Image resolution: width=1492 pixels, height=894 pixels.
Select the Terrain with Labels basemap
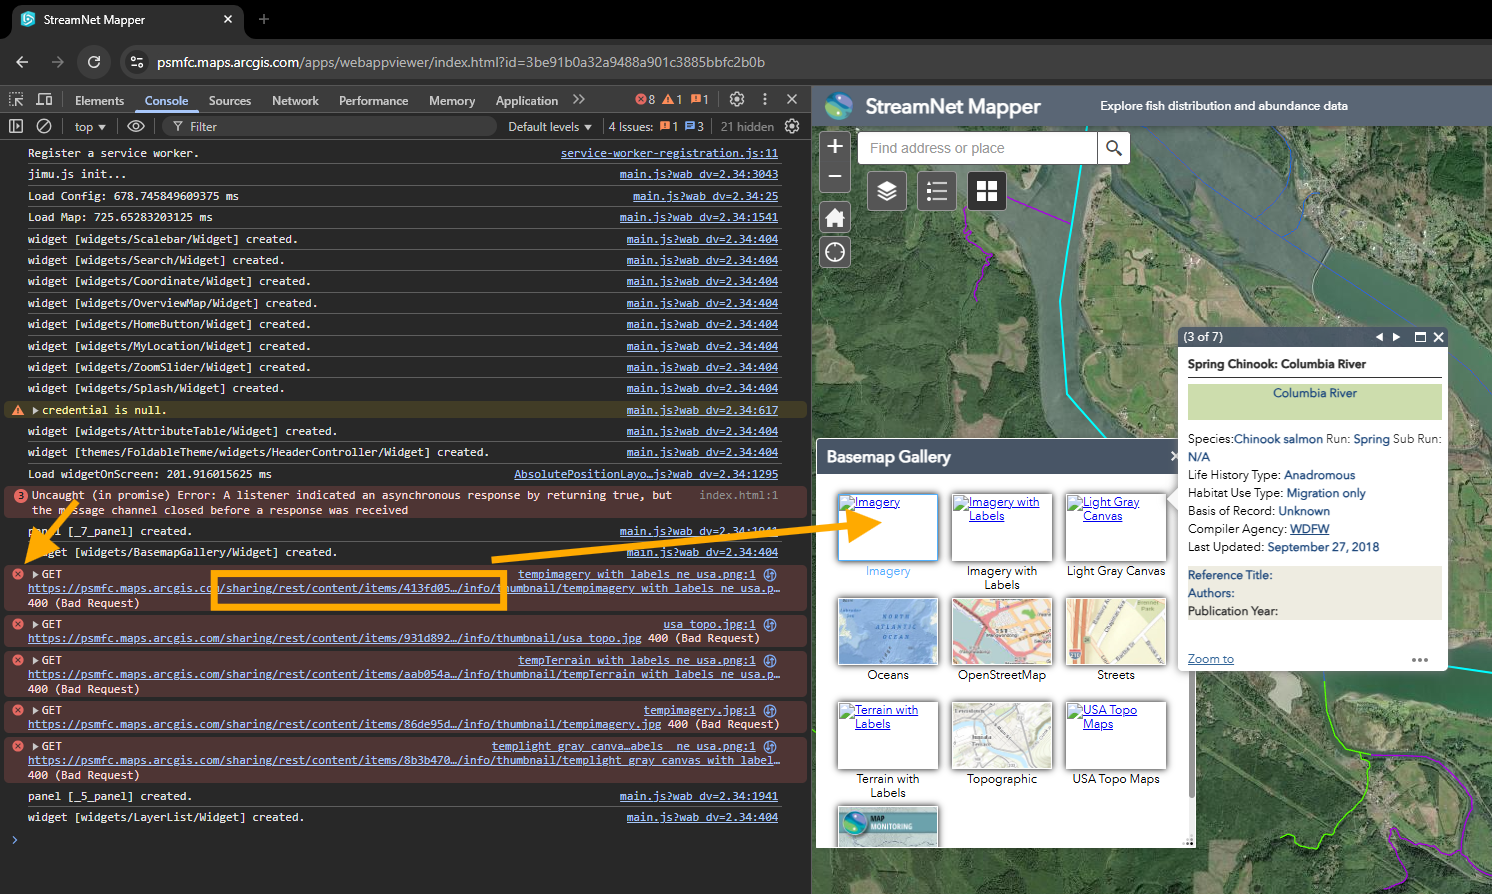pos(888,735)
